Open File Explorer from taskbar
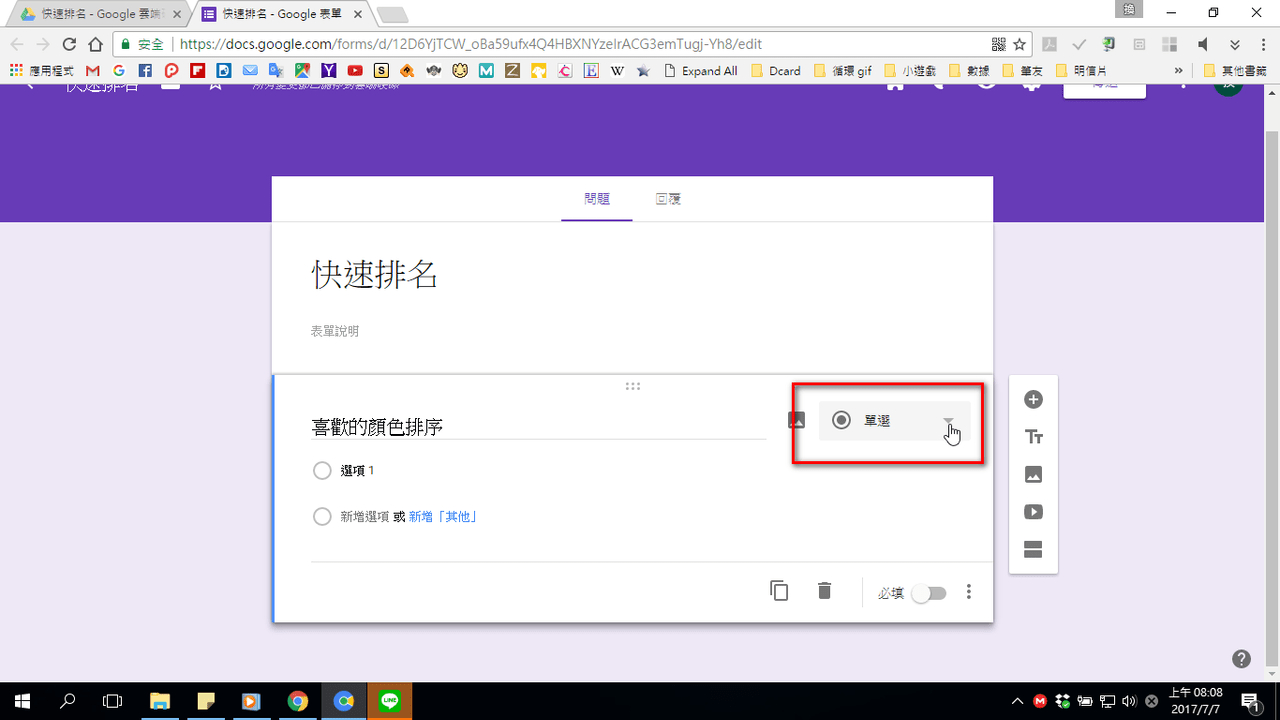Viewport: 1280px width, 720px height. (160, 701)
